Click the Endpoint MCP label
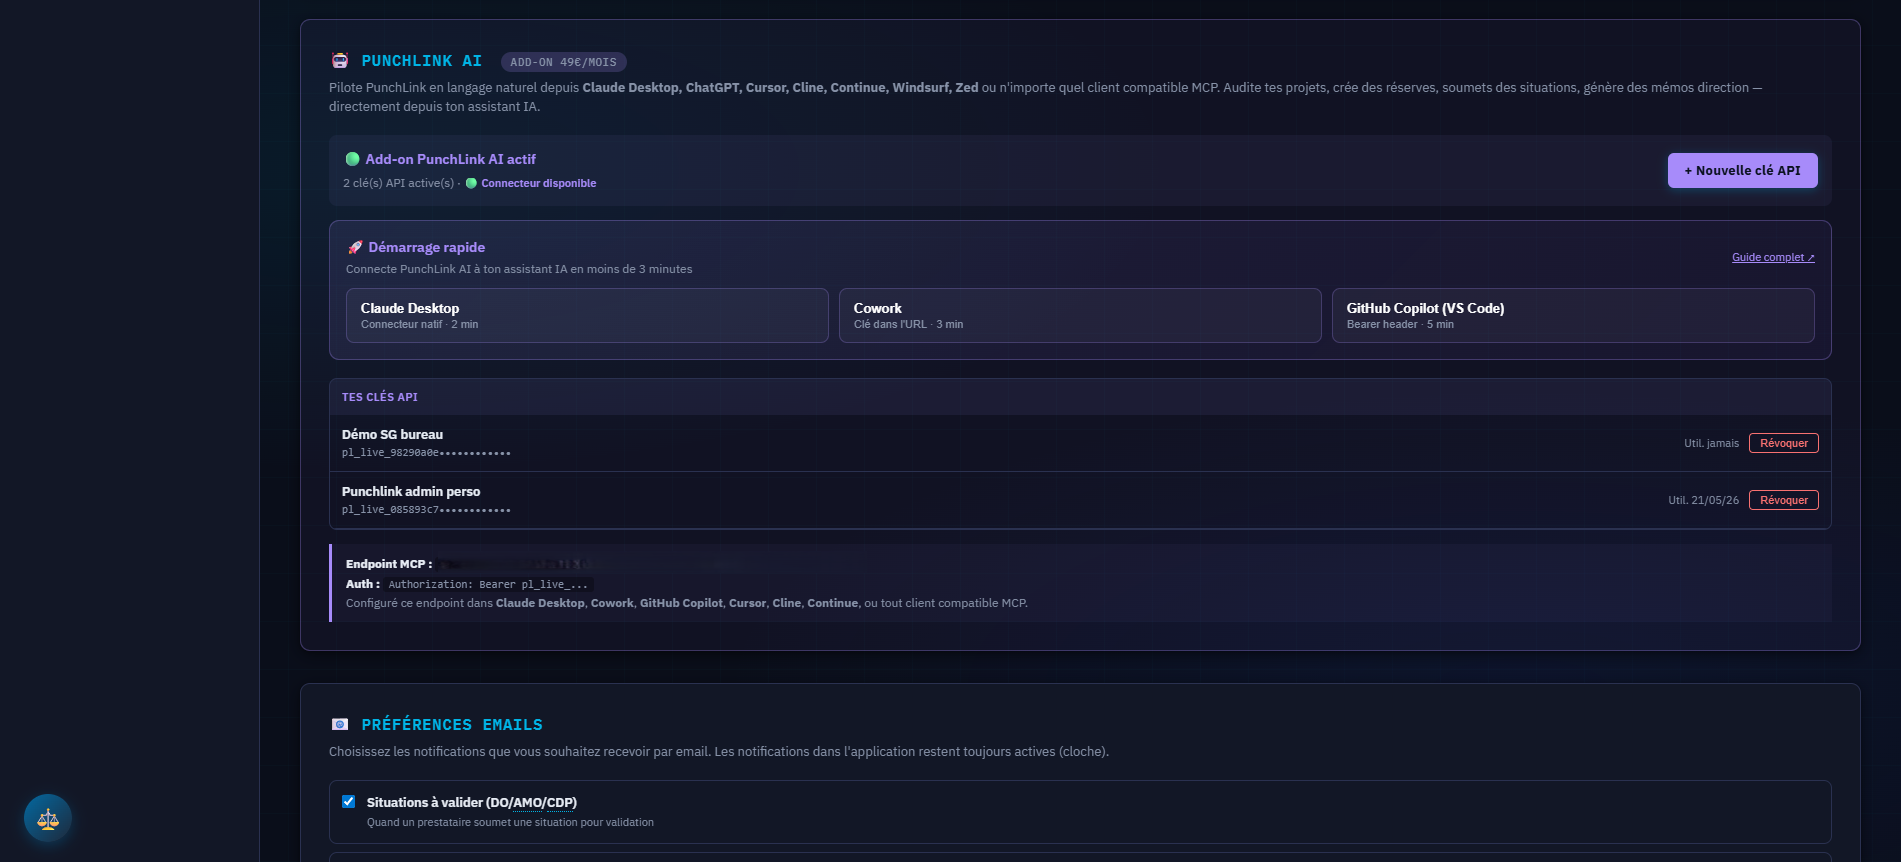The image size is (1901, 862). (x=389, y=564)
